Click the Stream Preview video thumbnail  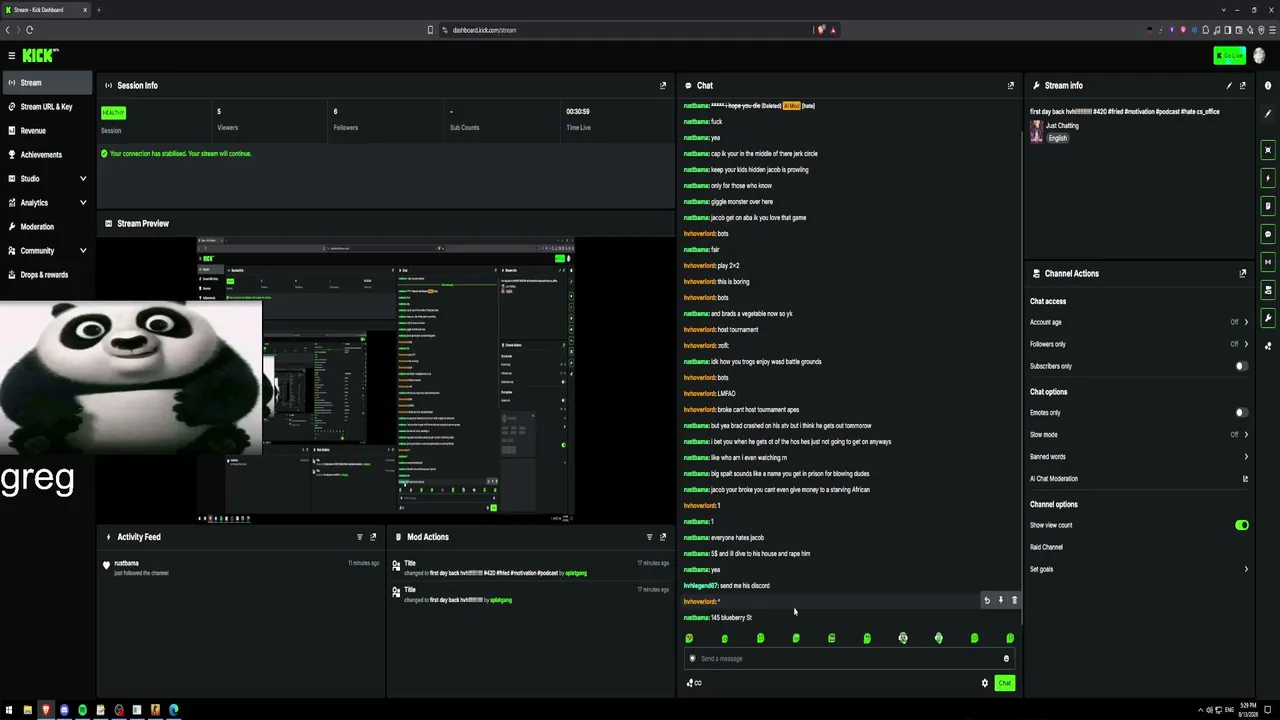pos(386,380)
